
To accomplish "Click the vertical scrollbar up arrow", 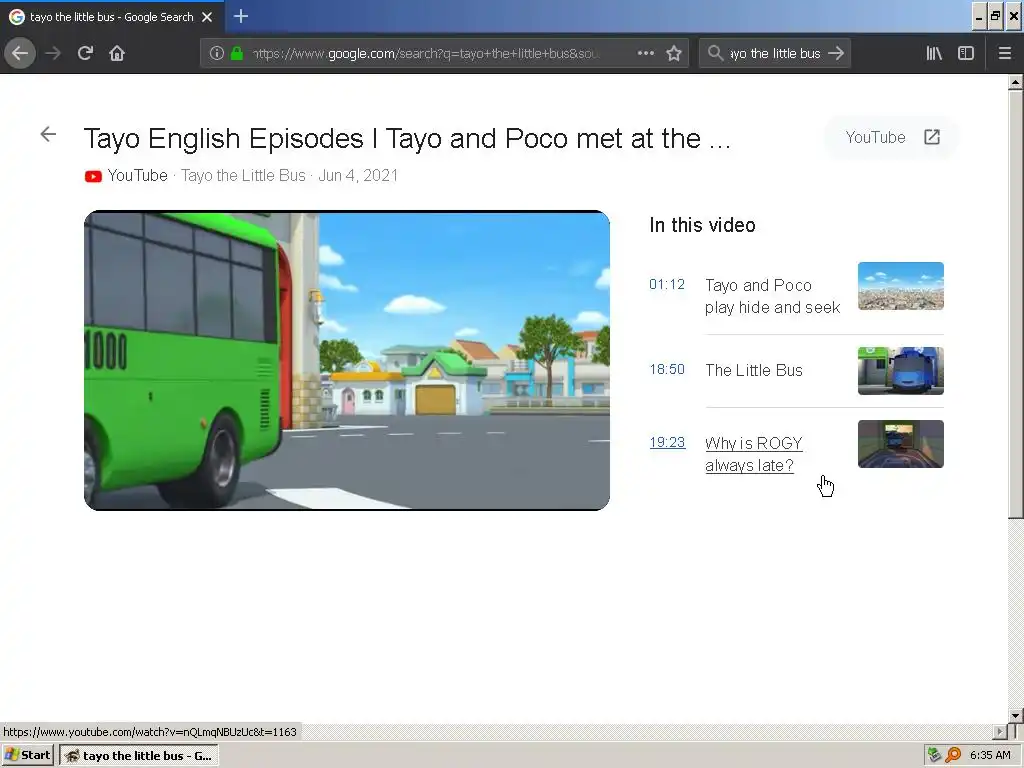I will coord(1015,82).
